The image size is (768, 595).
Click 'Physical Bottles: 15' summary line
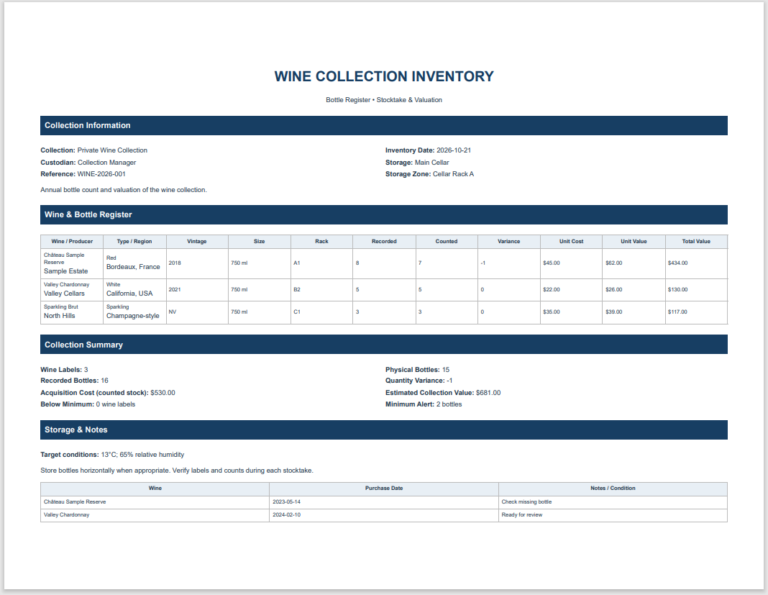pos(417,370)
